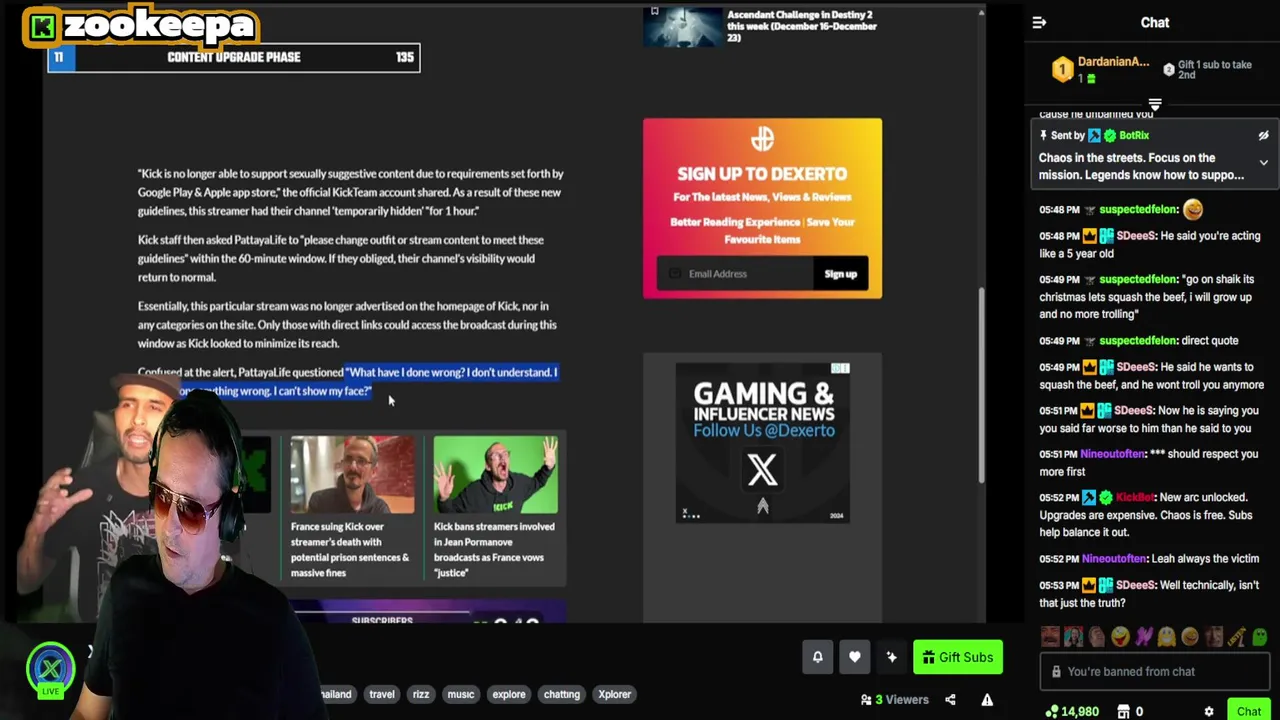The width and height of the screenshot is (1280, 720).
Task: Click the Dexerto Email Address field
Action: coord(738,273)
